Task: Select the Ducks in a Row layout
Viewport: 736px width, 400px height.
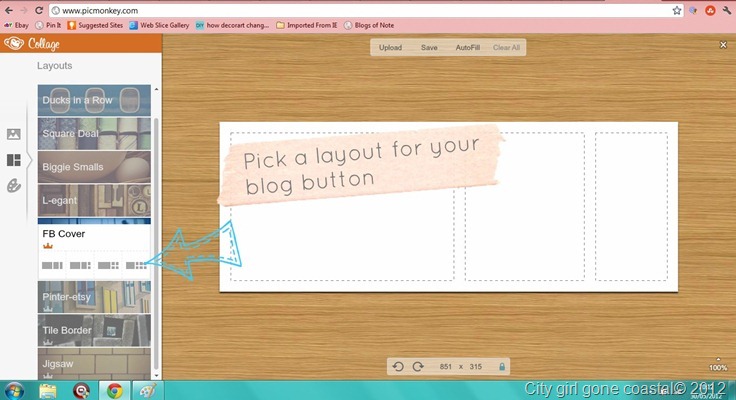Action: click(x=94, y=100)
